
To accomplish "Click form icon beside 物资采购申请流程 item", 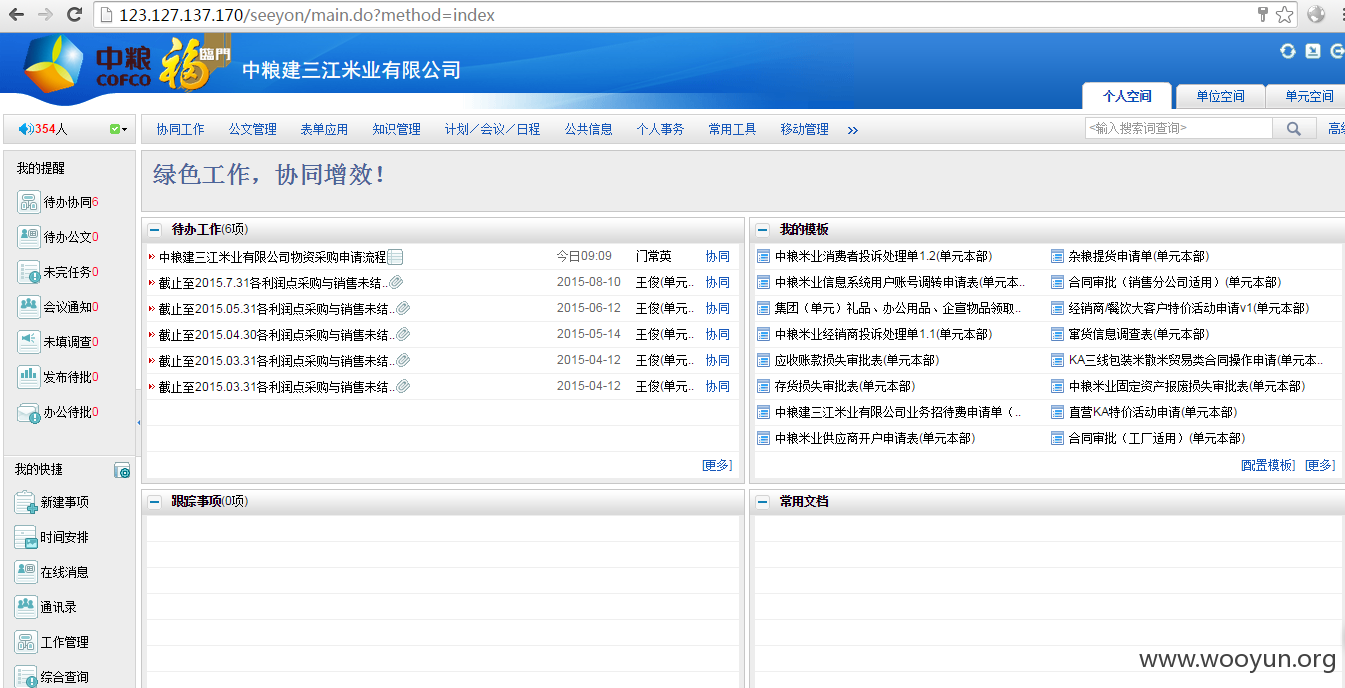I will (x=395, y=257).
